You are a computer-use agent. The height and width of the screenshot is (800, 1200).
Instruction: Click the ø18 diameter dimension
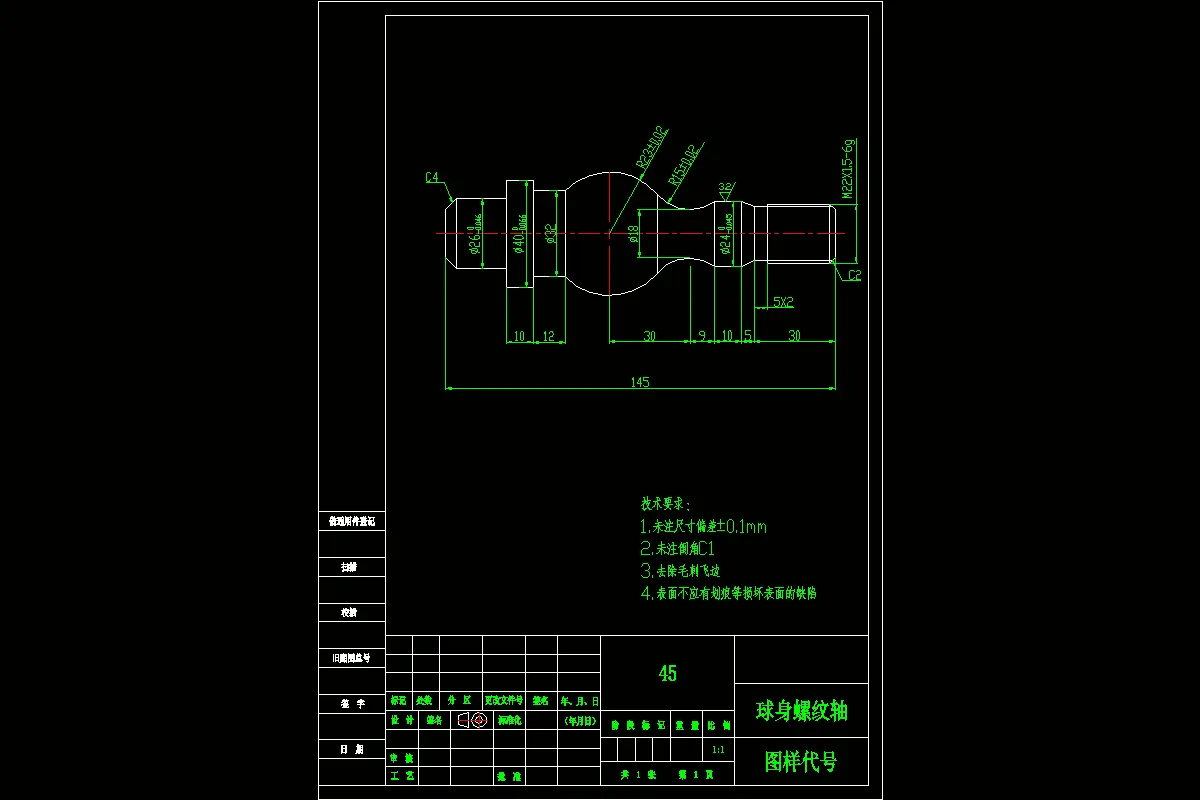pos(634,234)
